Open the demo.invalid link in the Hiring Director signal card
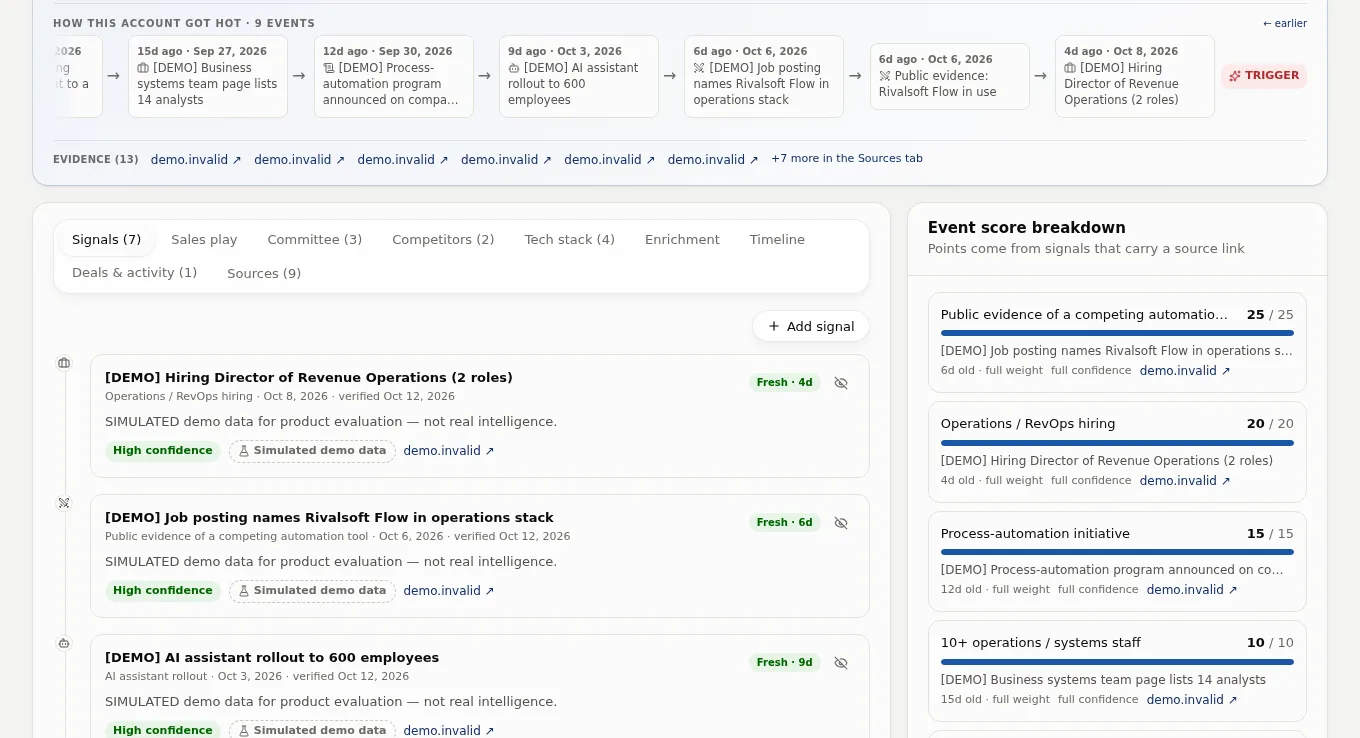The image size is (1360, 738). (449, 451)
